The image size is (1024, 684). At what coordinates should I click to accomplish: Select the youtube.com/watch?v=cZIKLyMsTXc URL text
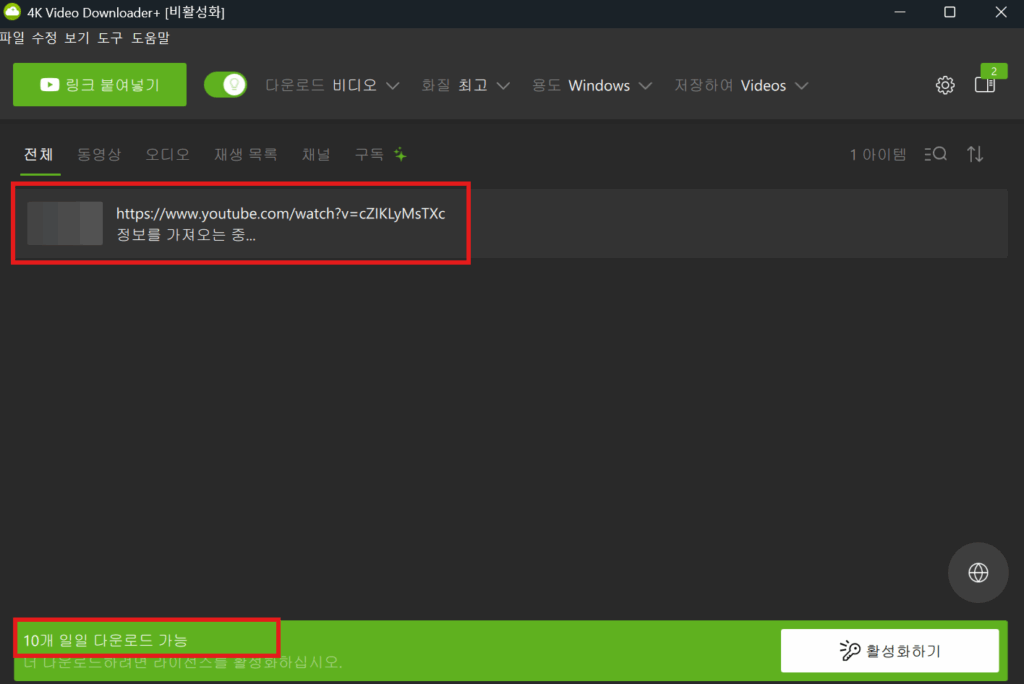pyautogui.click(x=281, y=214)
